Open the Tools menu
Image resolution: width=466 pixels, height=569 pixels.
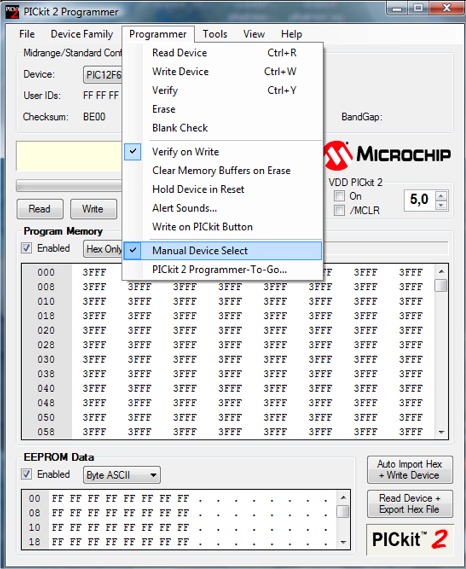(215, 34)
